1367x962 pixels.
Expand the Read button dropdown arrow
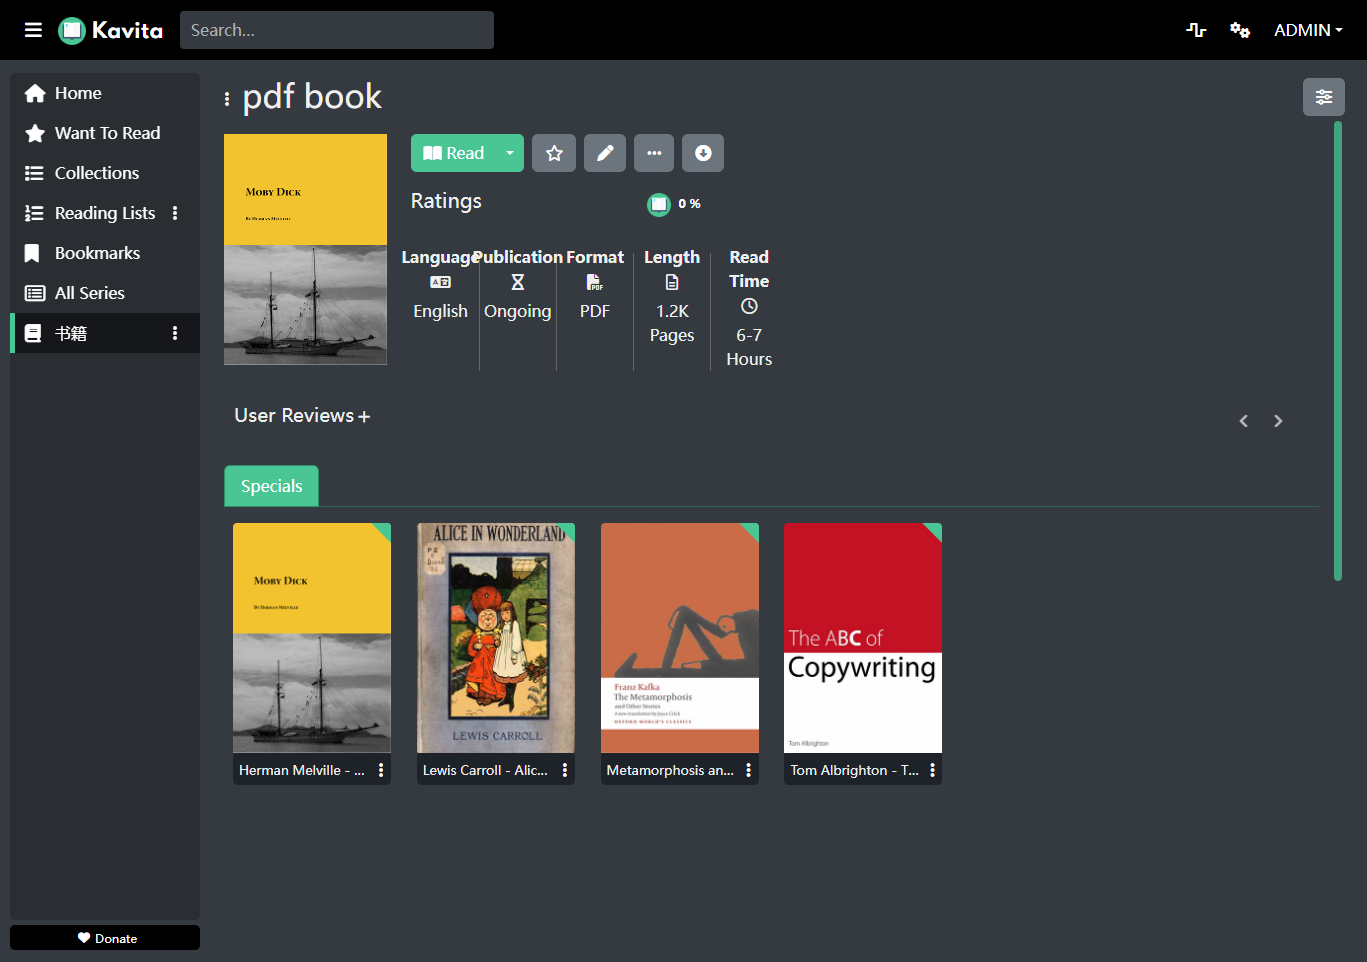(510, 153)
